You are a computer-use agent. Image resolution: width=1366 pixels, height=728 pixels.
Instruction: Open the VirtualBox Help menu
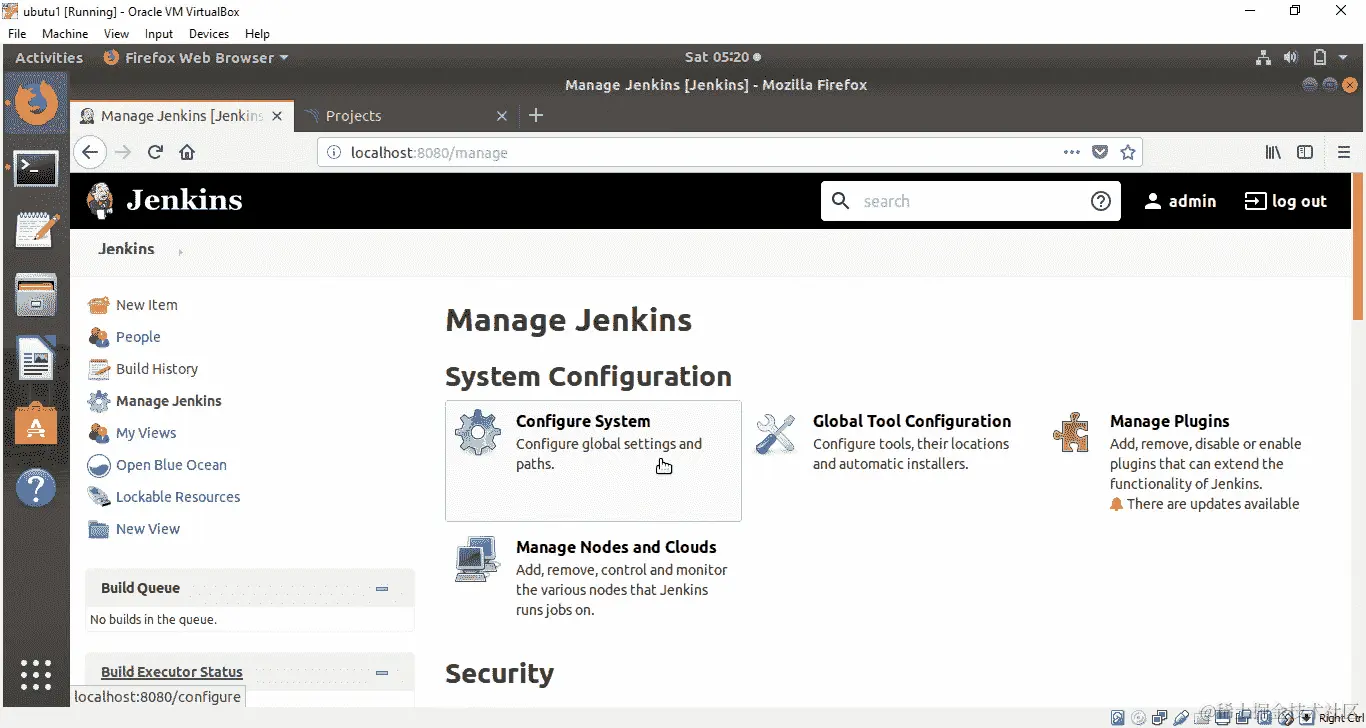[257, 34]
